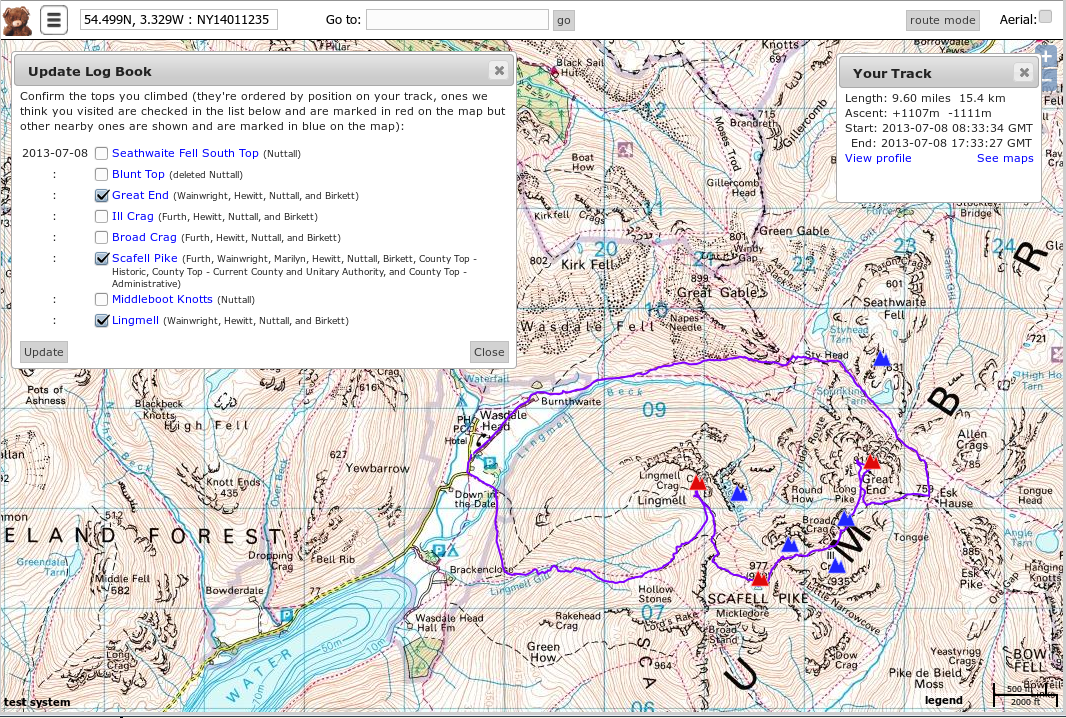Click the track Start time line
Image resolution: width=1066 pixels, height=718 pixels.
[939, 128]
